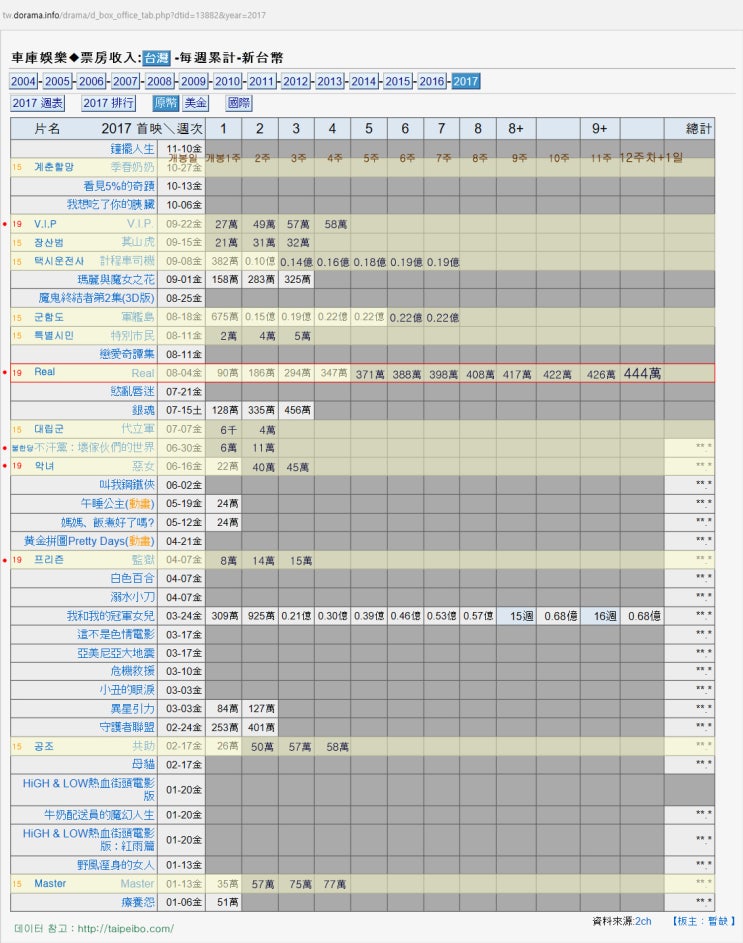Open the 대립군 movie link
The height and width of the screenshot is (943, 743).
[49, 429]
